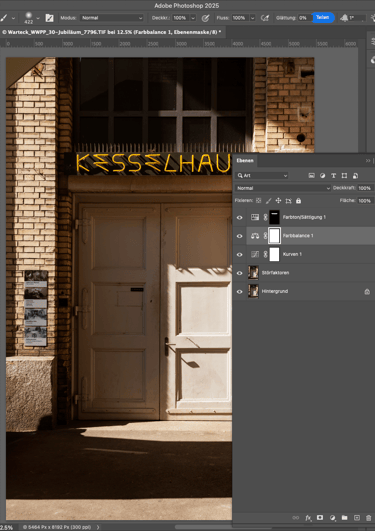The height and width of the screenshot is (531, 375).
Task: Open the tool preset dropdown arrow next to the brush icon
Action: click(x=13, y=18)
